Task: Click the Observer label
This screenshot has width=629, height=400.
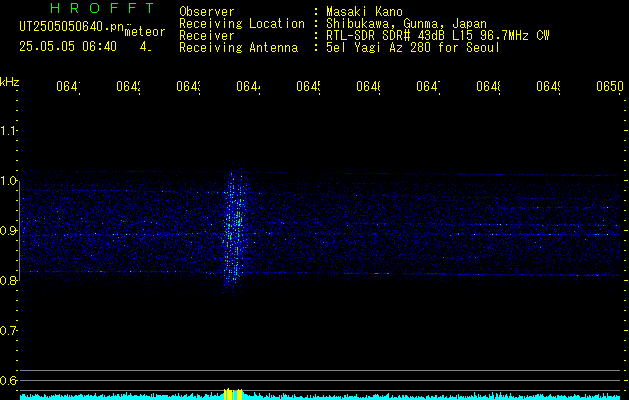Action: point(207,11)
